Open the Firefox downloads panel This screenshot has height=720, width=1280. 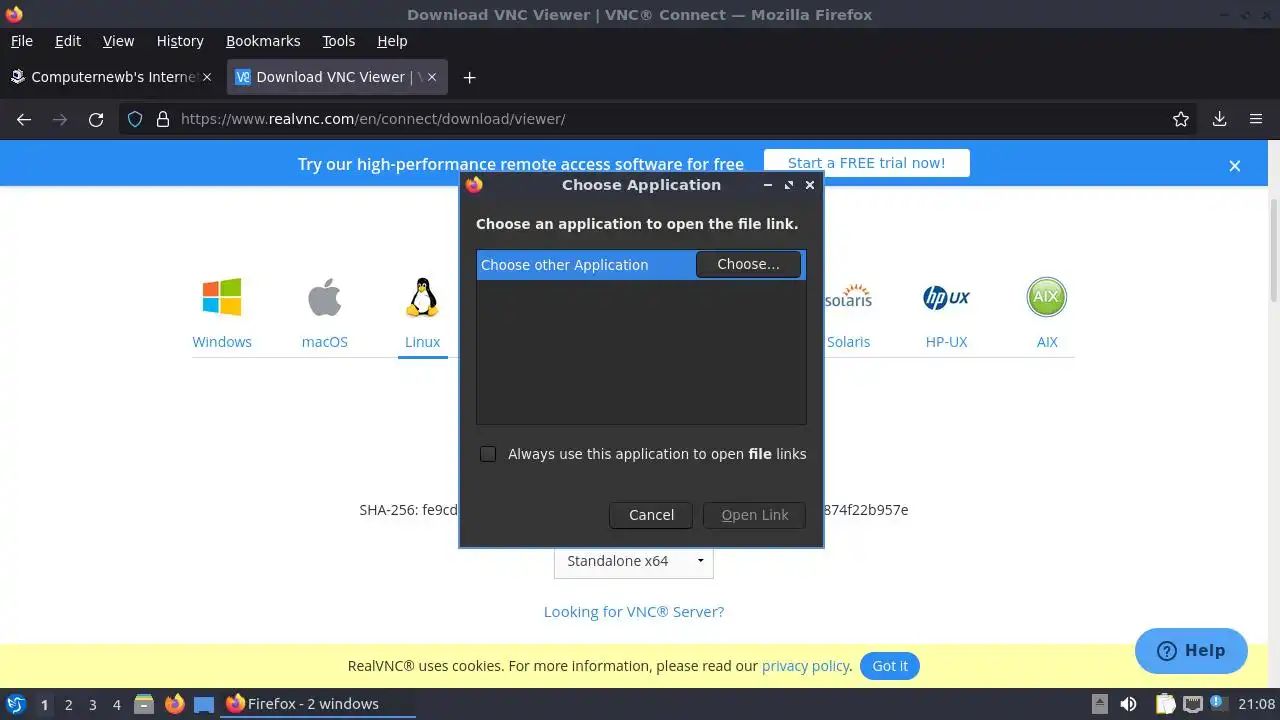click(x=1219, y=119)
